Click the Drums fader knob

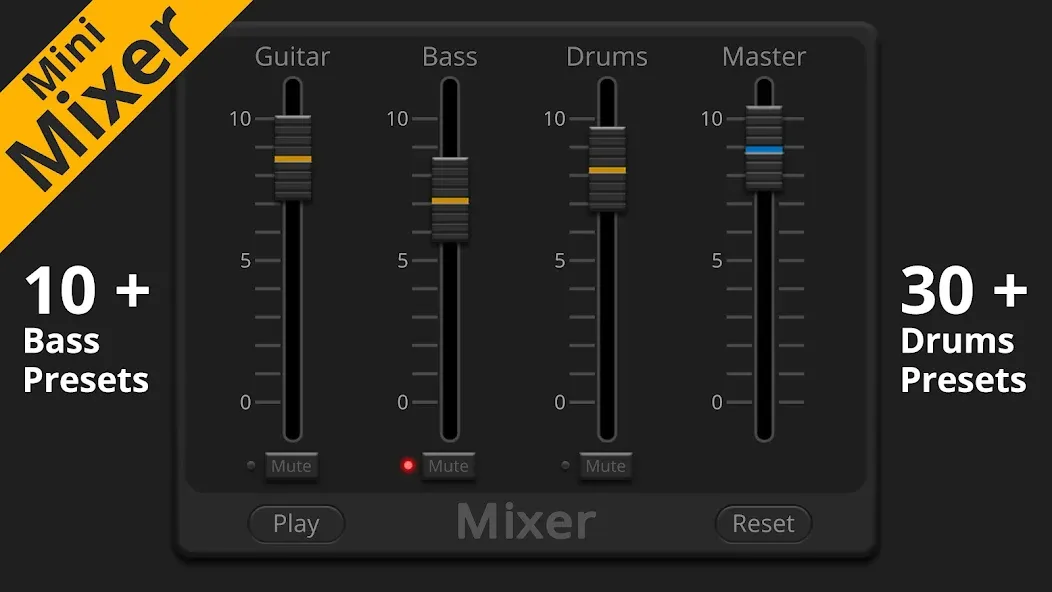[607, 170]
